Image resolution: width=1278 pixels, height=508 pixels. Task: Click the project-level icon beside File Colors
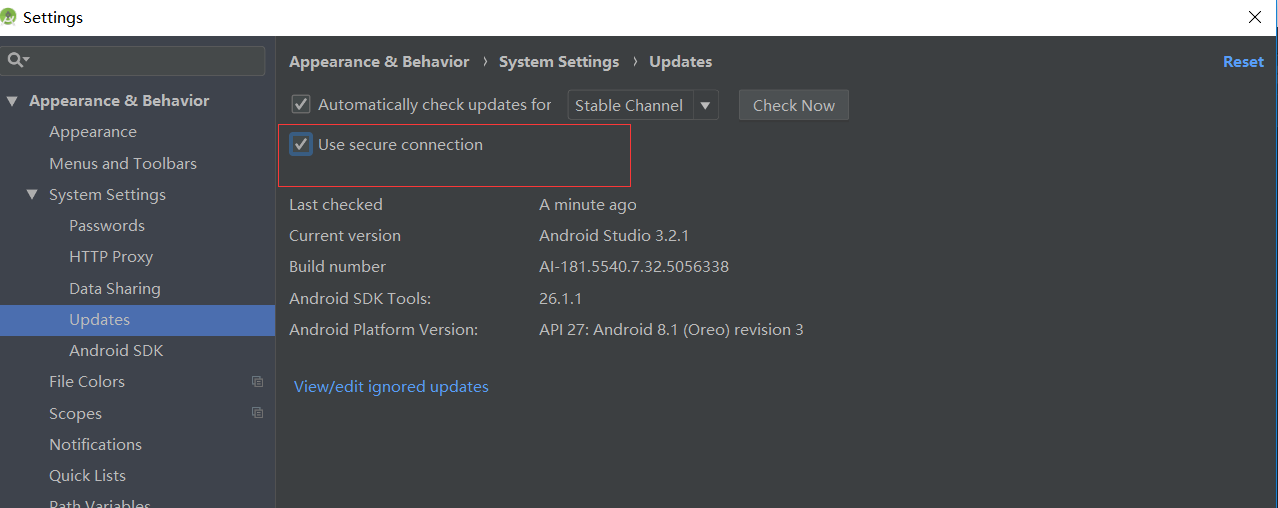pyautogui.click(x=258, y=382)
